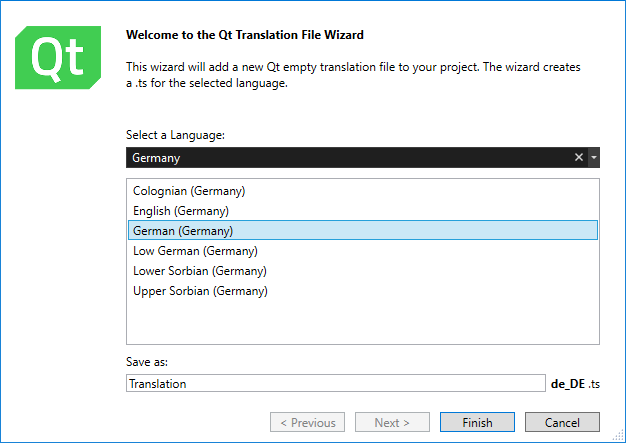Viewport: 626px width, 443px height.
Task: Click the Next button
Action: click(x=392, y=422)
